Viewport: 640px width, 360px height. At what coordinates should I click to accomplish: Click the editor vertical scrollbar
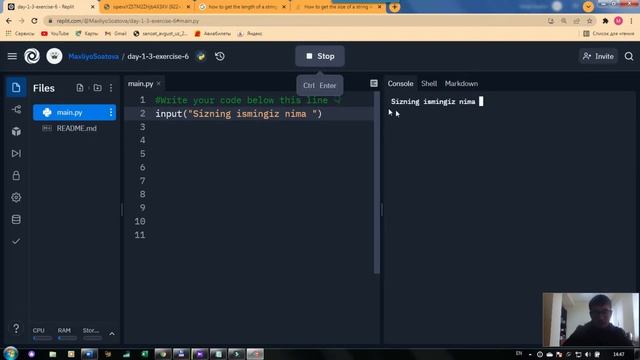click(376, 182)
